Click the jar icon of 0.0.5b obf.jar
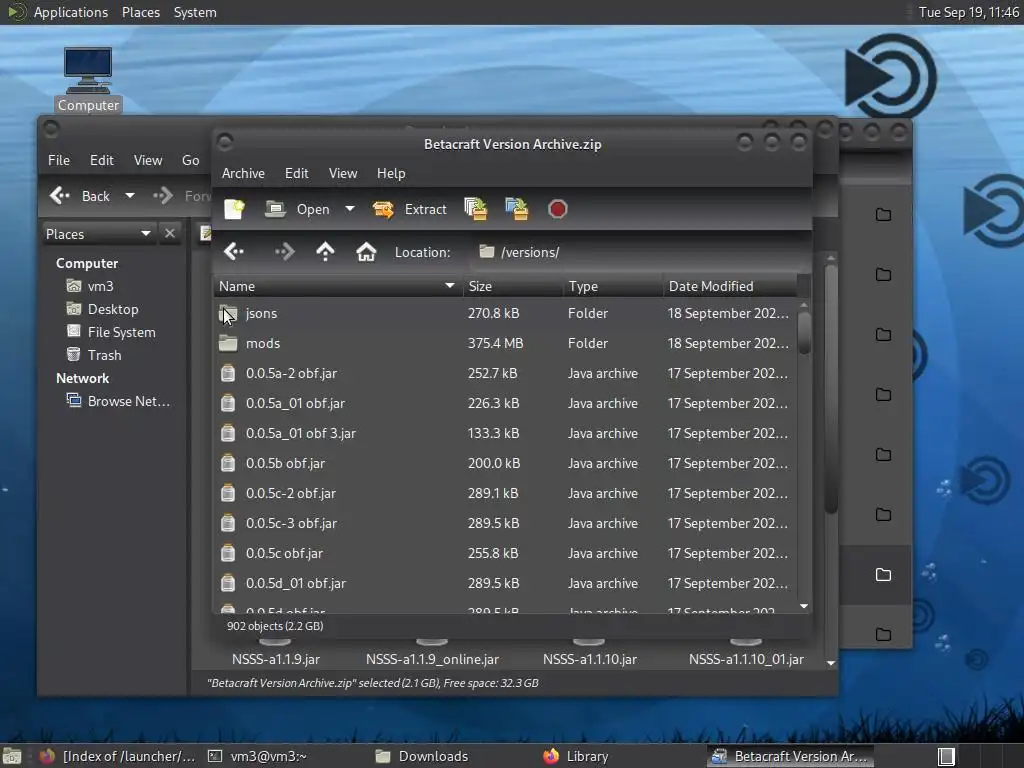The image size is (1024, 768). click(x=228, y=464)
